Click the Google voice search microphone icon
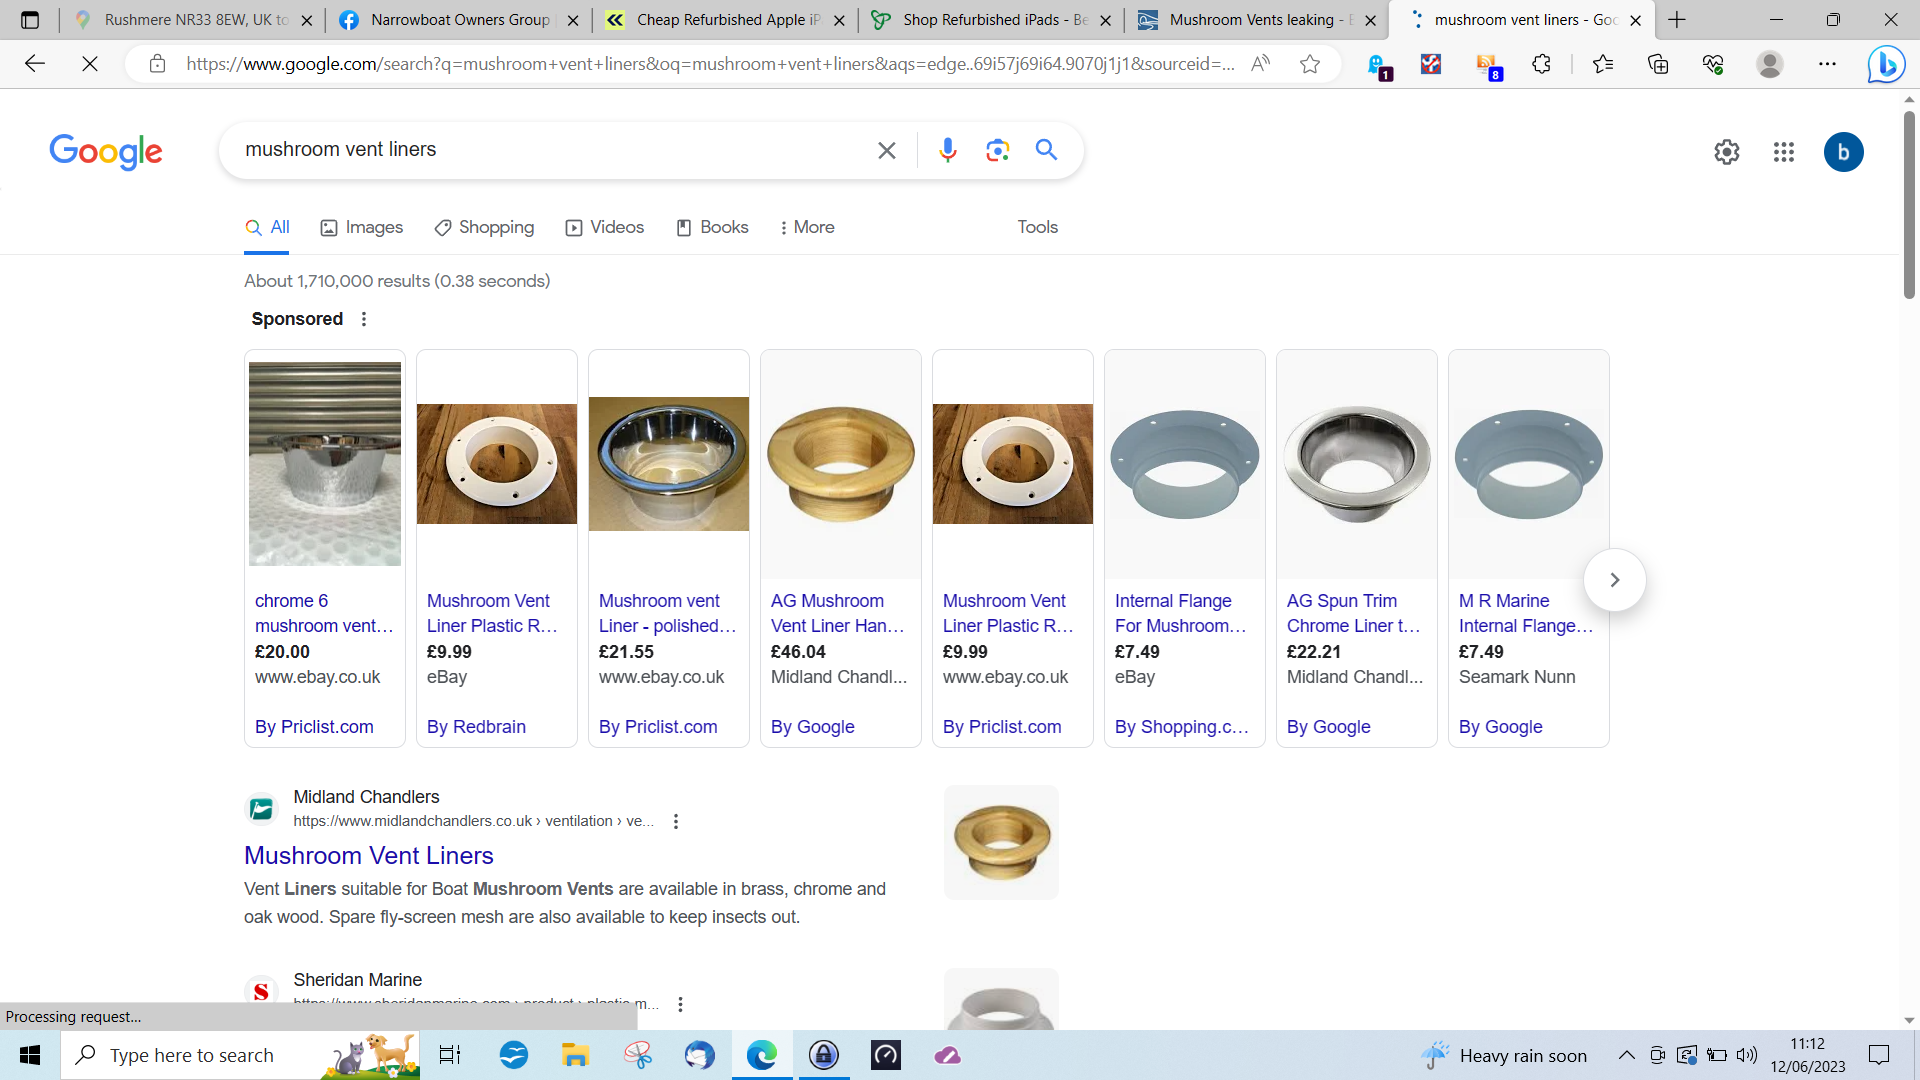Screen dimensions: 1920x1080 click(x=947, y=150)
